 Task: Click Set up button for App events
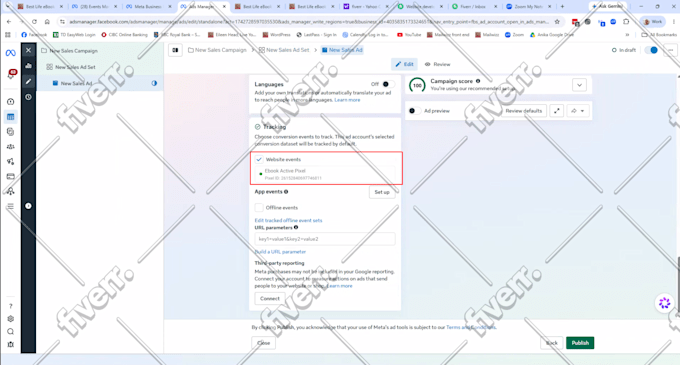coord(382,192)
